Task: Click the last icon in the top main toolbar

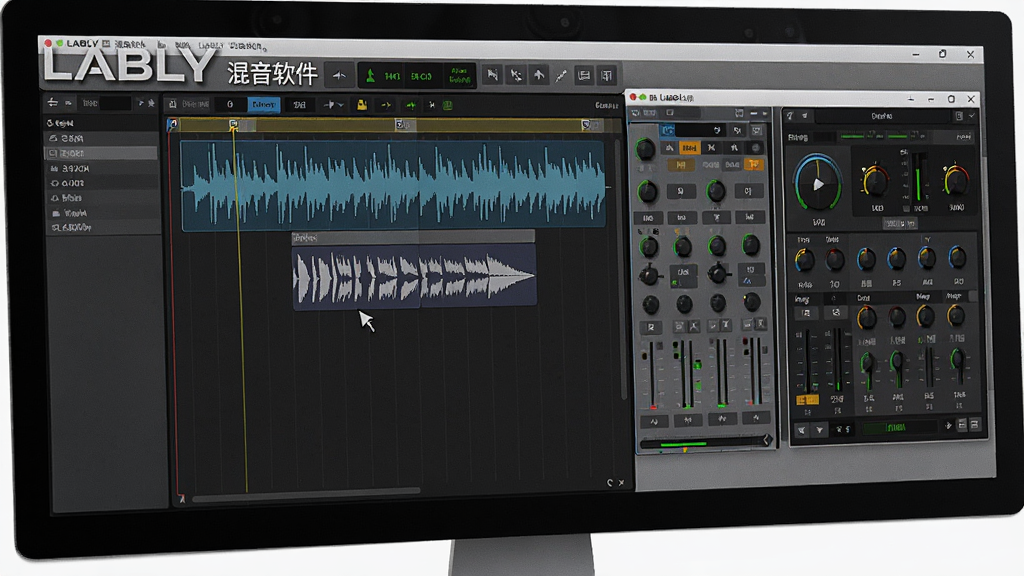Action: 607,76
